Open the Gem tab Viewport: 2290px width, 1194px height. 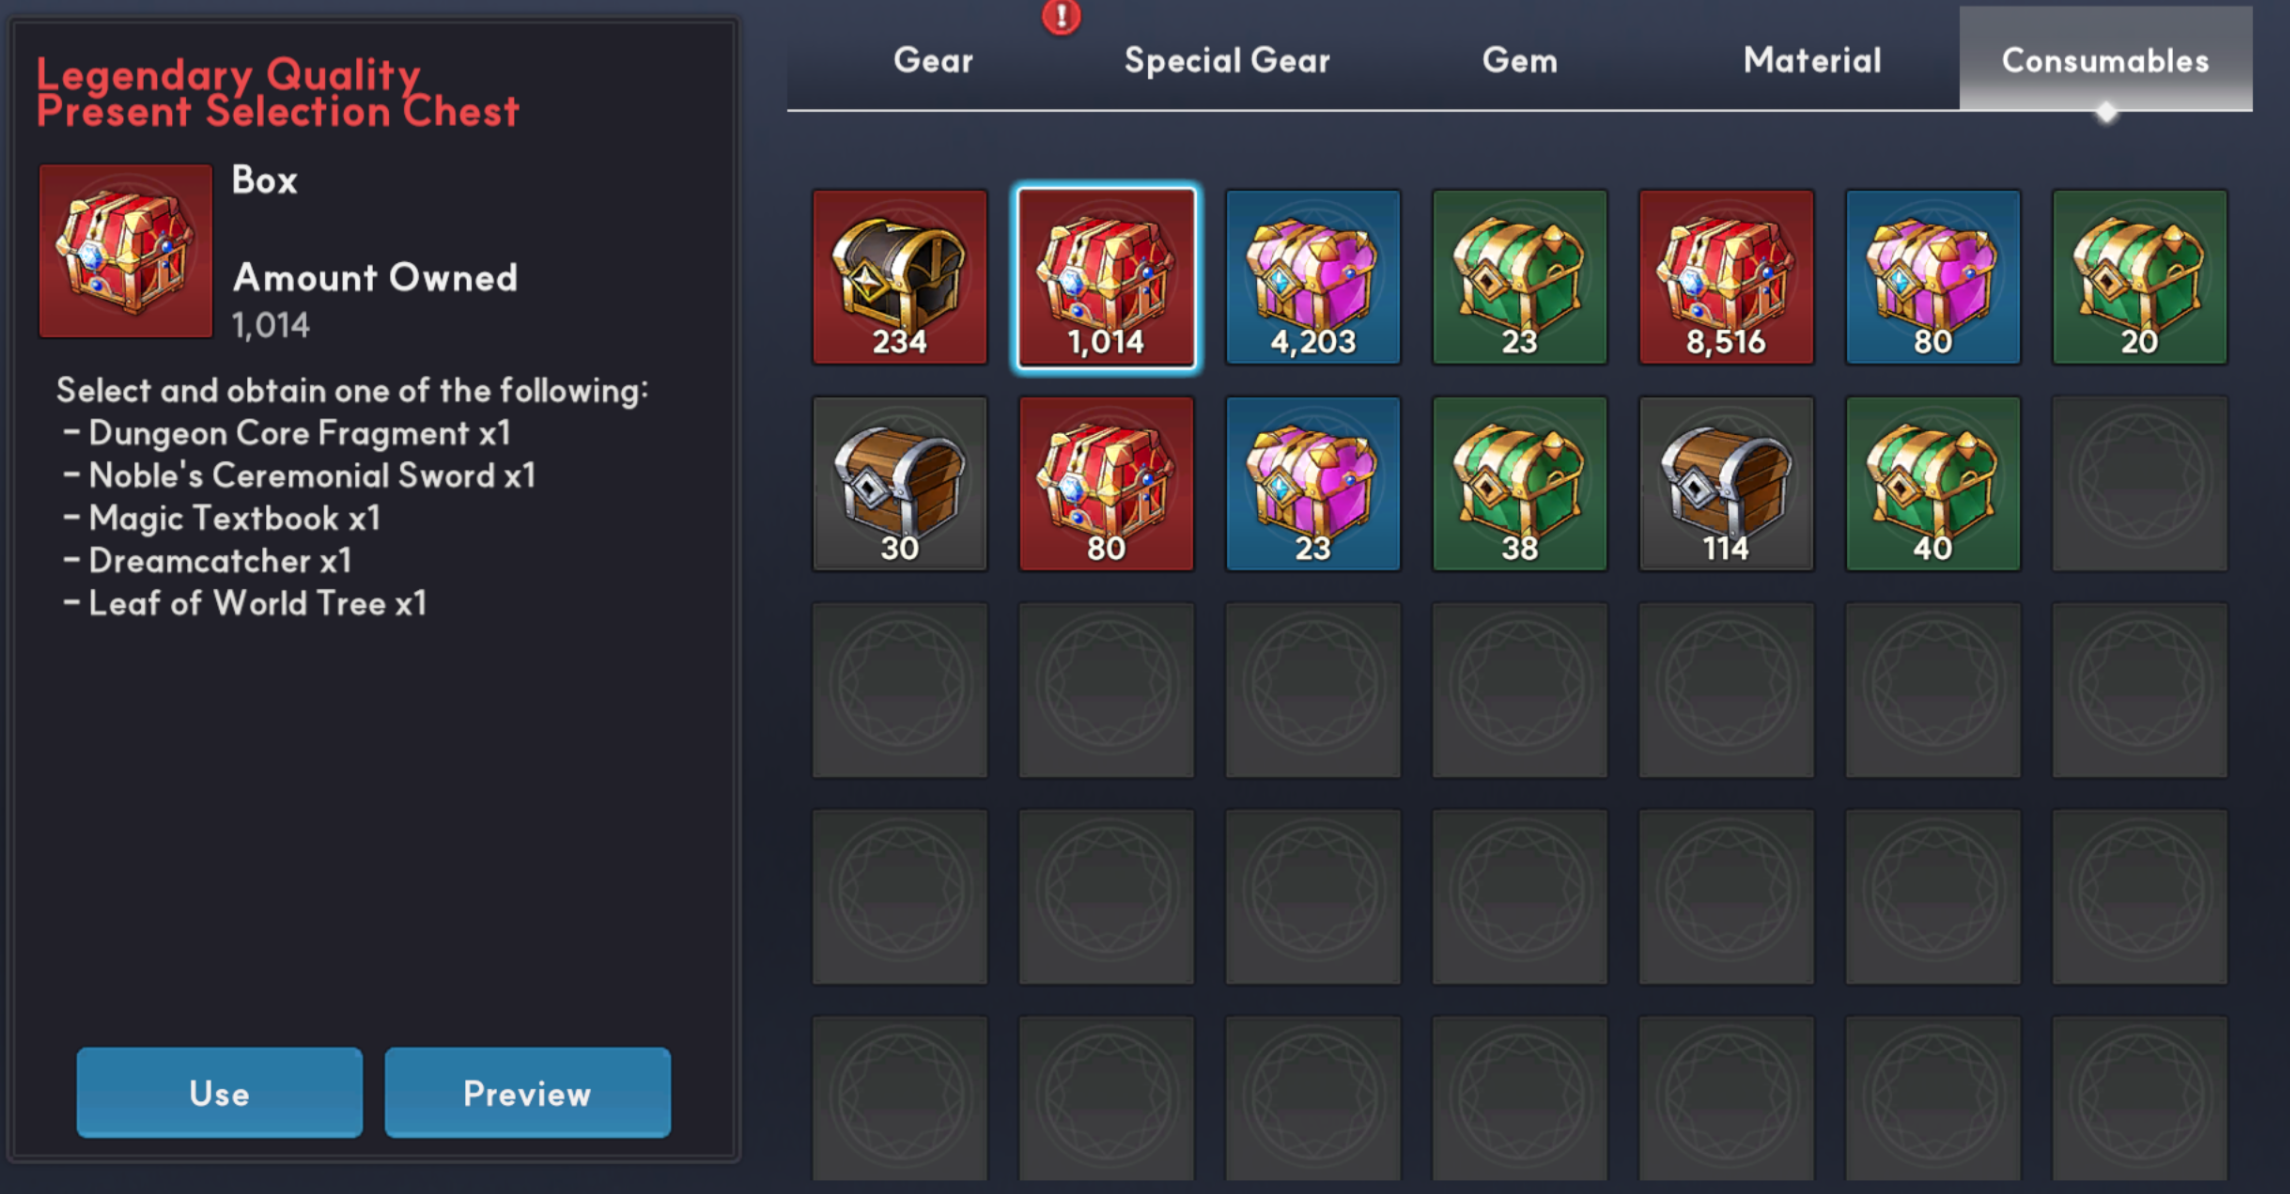point(1520,60)
